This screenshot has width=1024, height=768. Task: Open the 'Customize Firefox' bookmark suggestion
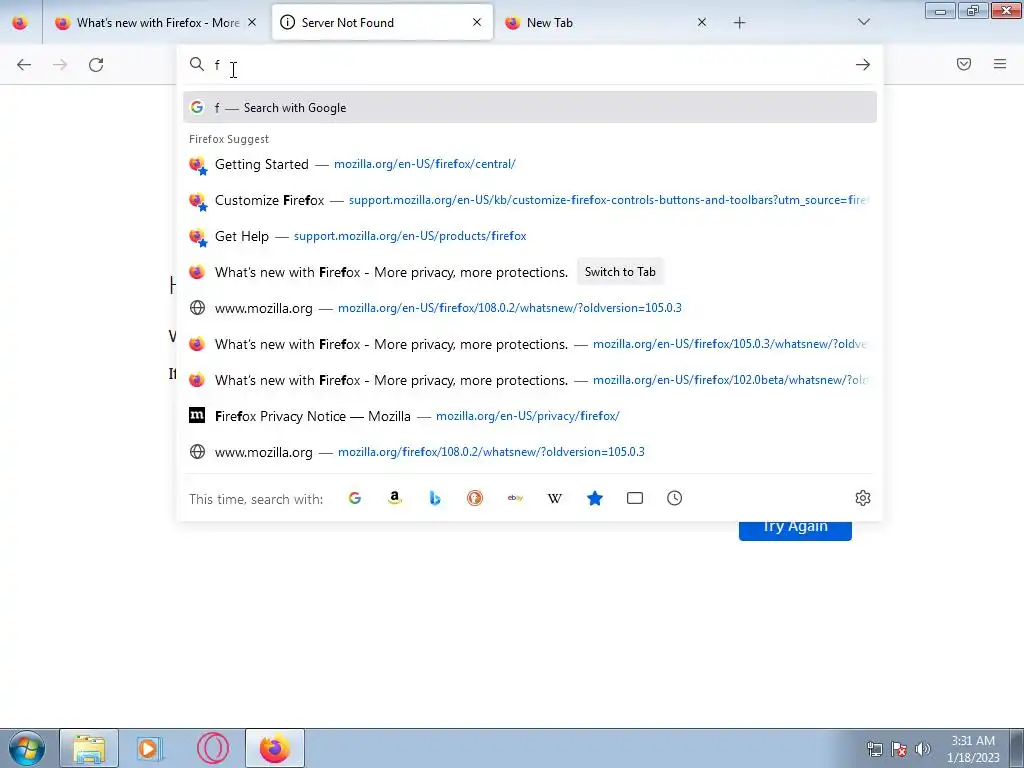(x=530, y=200)
